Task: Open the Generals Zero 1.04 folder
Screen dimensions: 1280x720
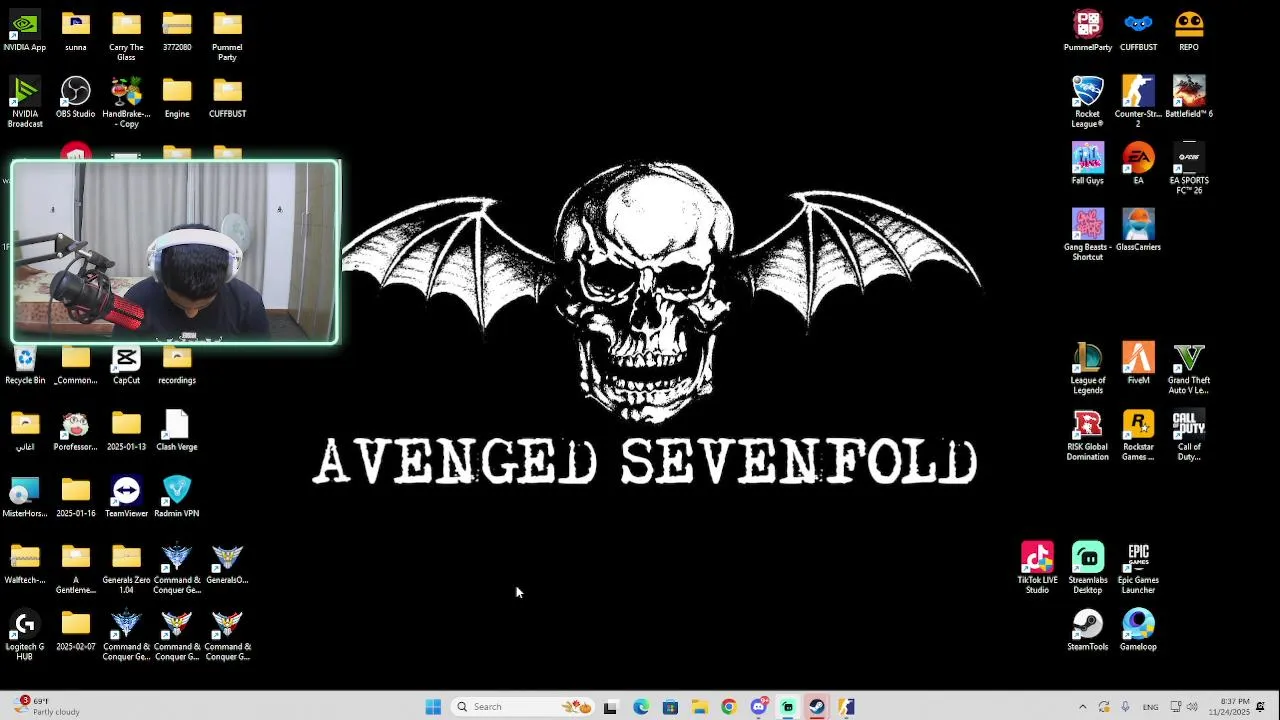Action: coord(126,569)
